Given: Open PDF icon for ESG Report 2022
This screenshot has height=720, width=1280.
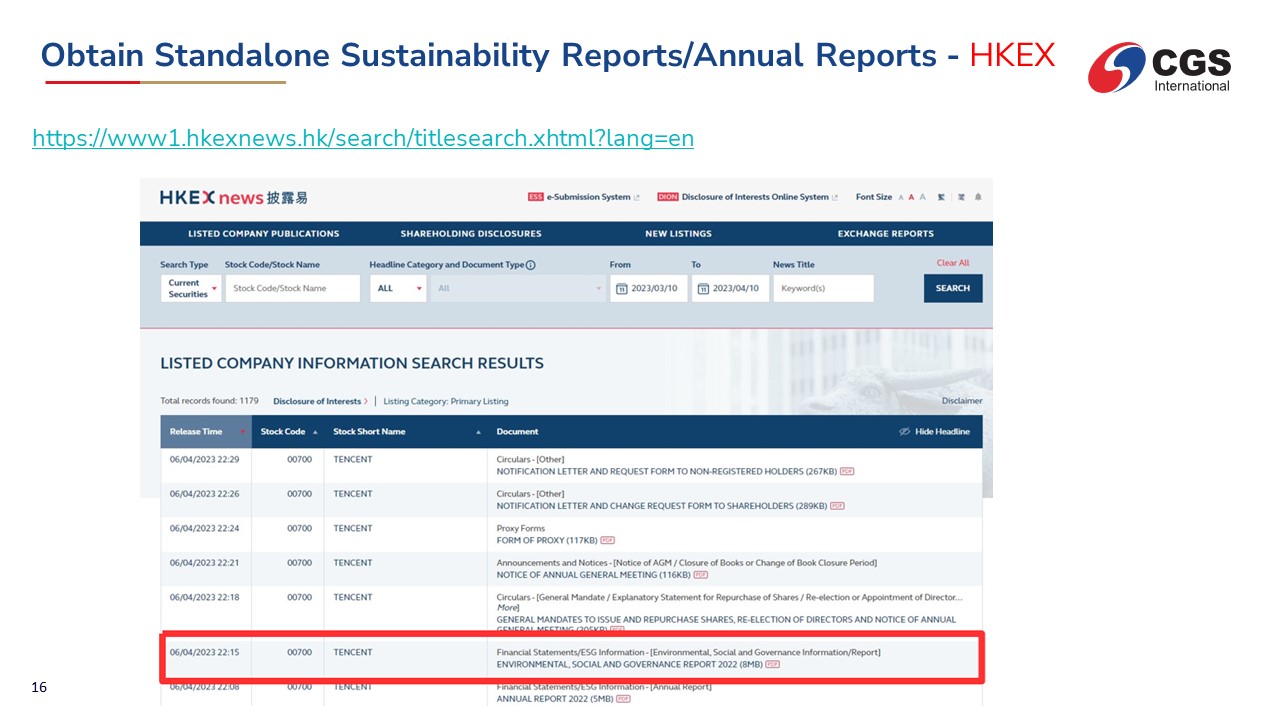Looking at the screenshot, I should [772, 664].
